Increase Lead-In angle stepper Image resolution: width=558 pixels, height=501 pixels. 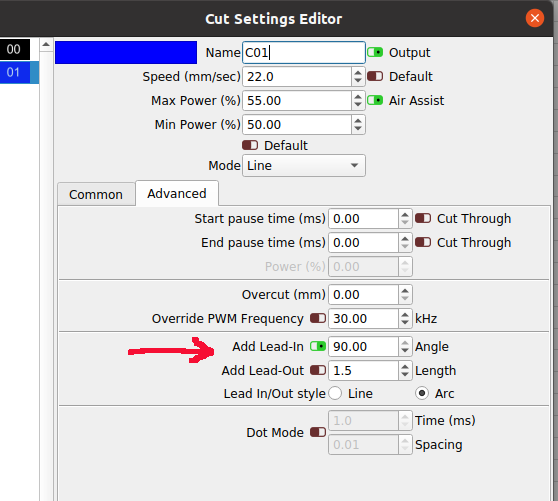click(405, 342)
